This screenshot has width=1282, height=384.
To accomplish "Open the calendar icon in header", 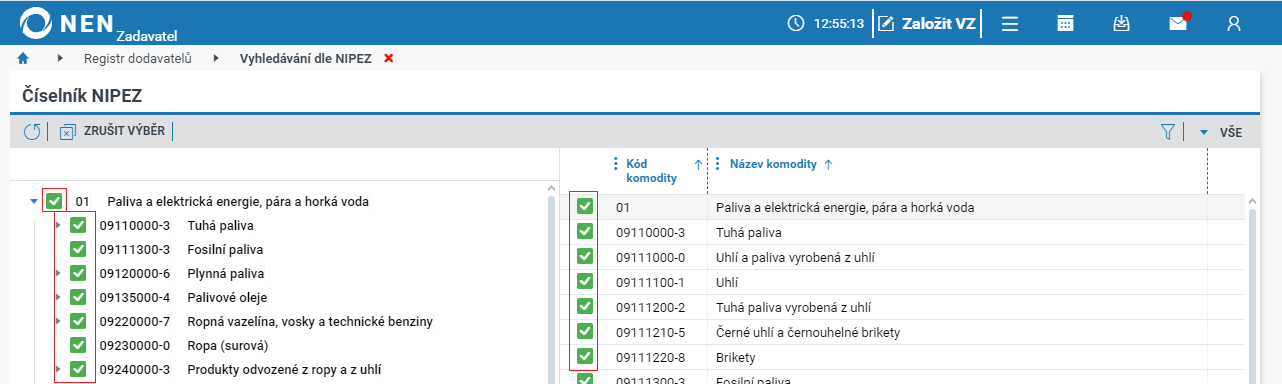I will [1066, 23].
